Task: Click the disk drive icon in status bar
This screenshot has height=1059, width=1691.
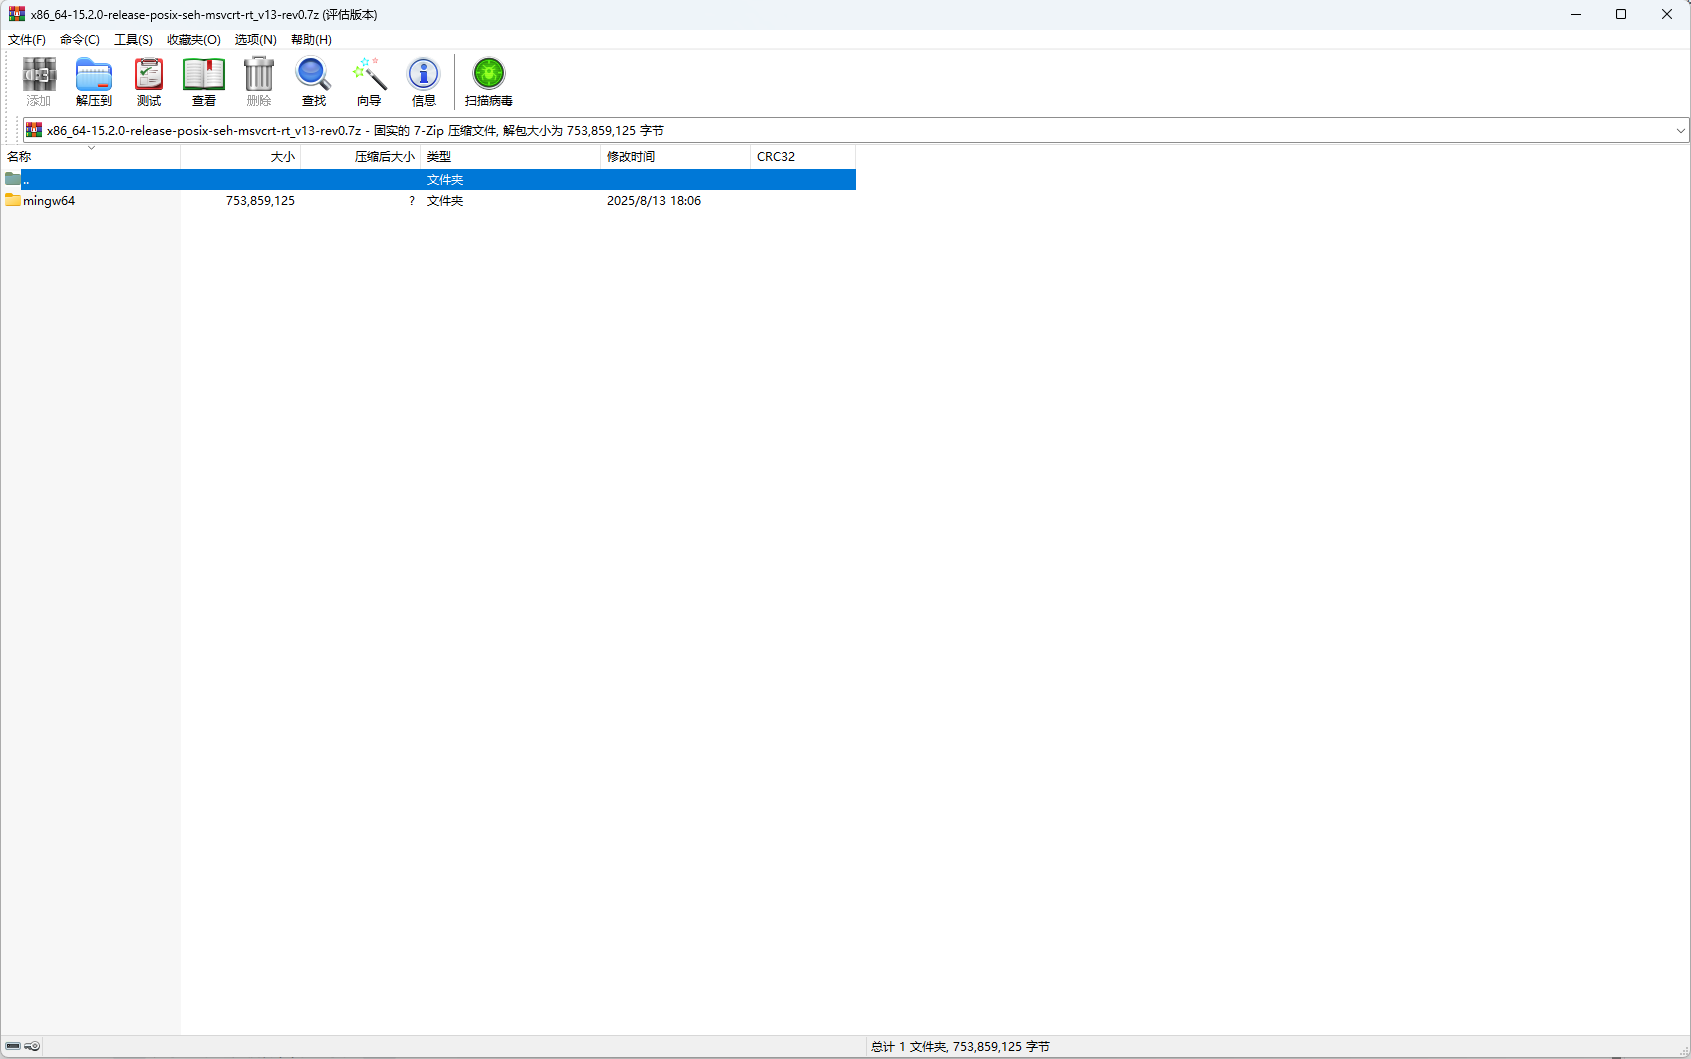Action: click(x=13, y=1046)
